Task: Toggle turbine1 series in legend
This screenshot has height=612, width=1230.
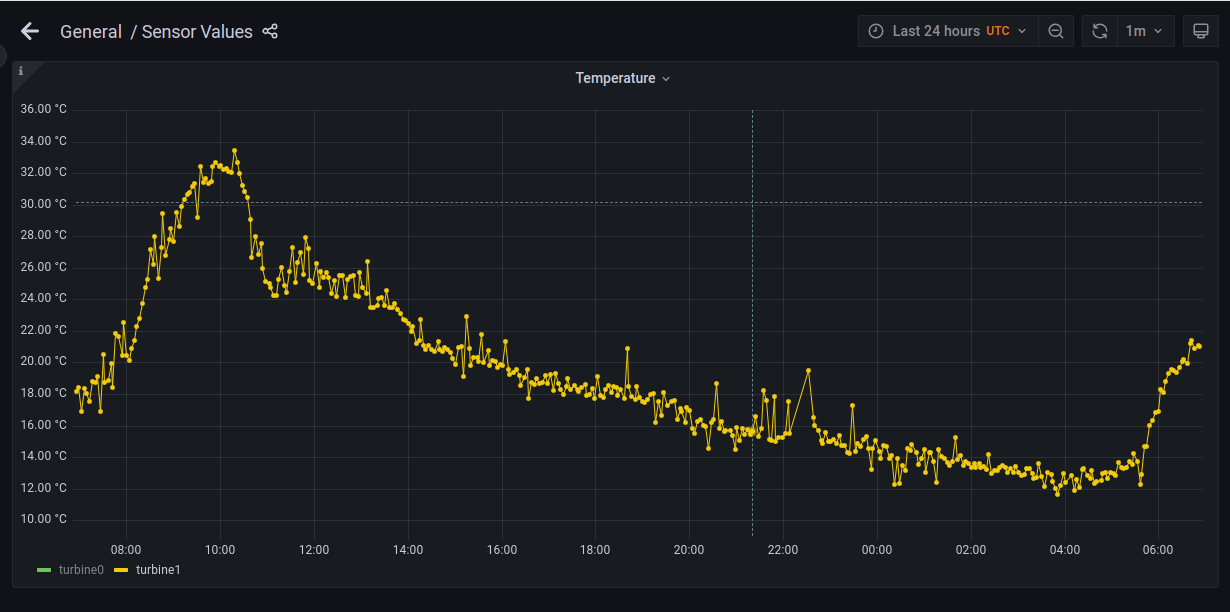Action: point(158,569)
